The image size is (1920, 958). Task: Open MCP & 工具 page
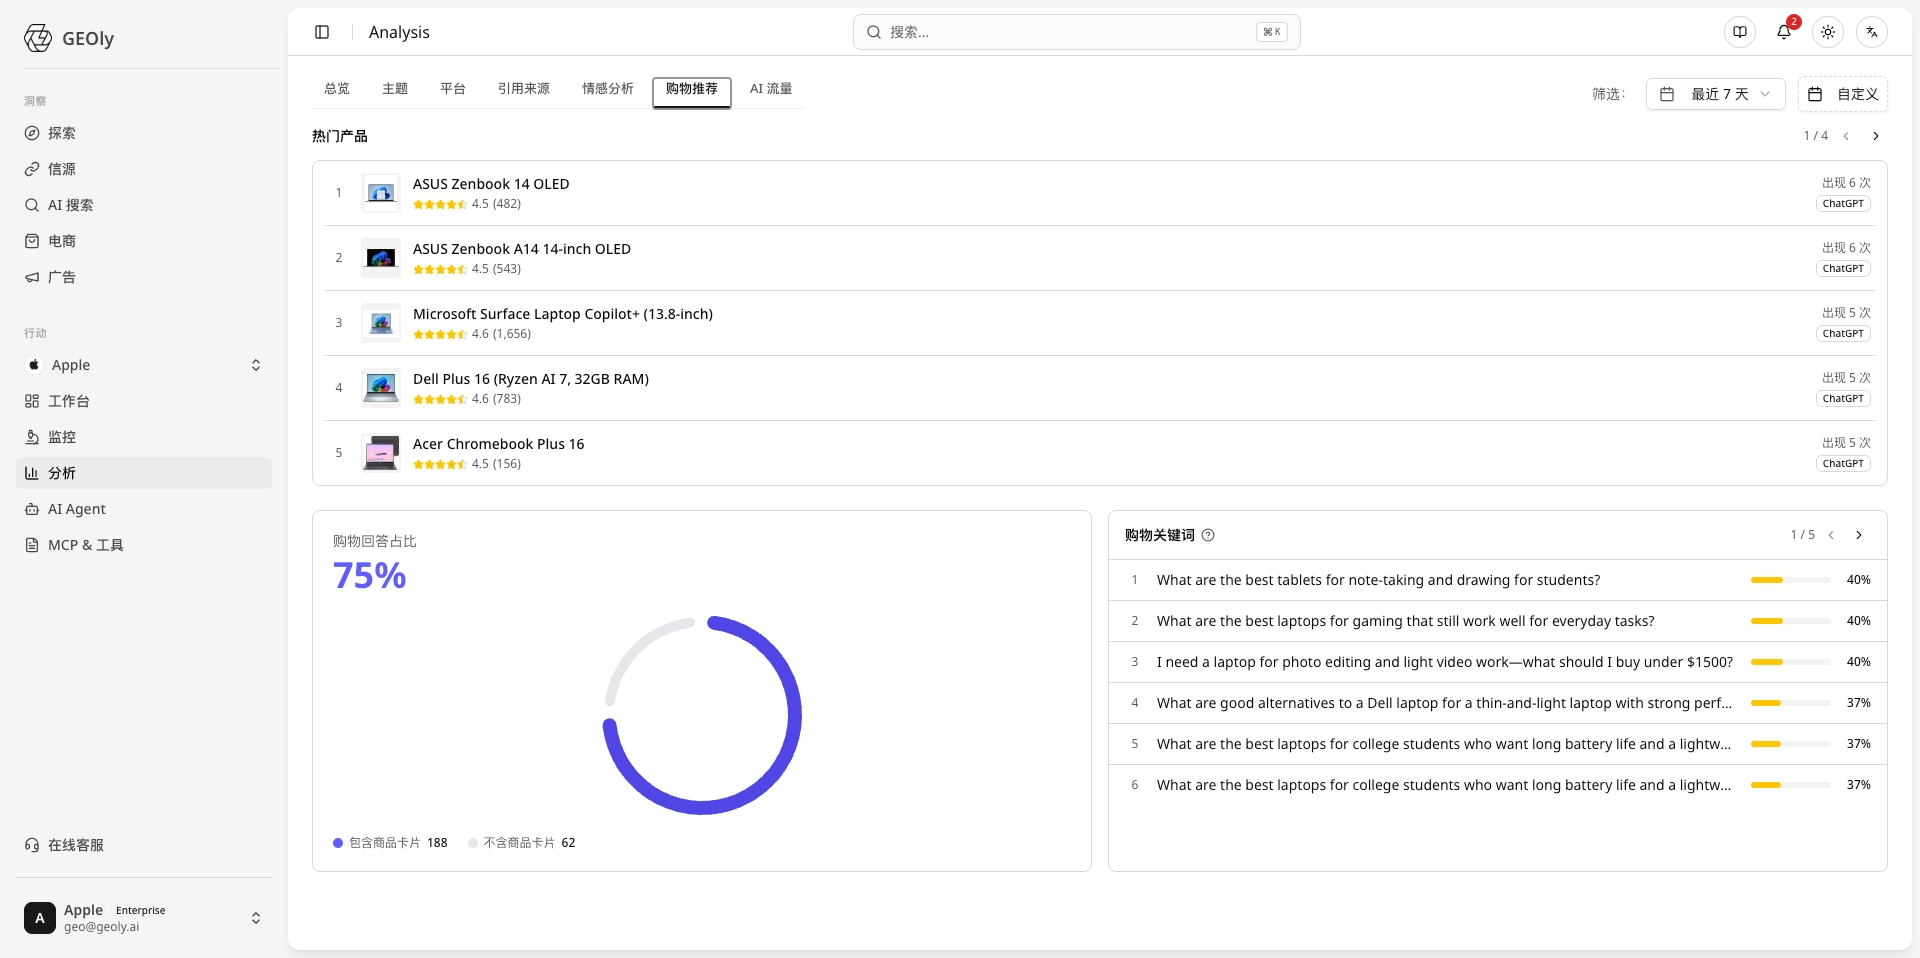[x=144, y=545]
